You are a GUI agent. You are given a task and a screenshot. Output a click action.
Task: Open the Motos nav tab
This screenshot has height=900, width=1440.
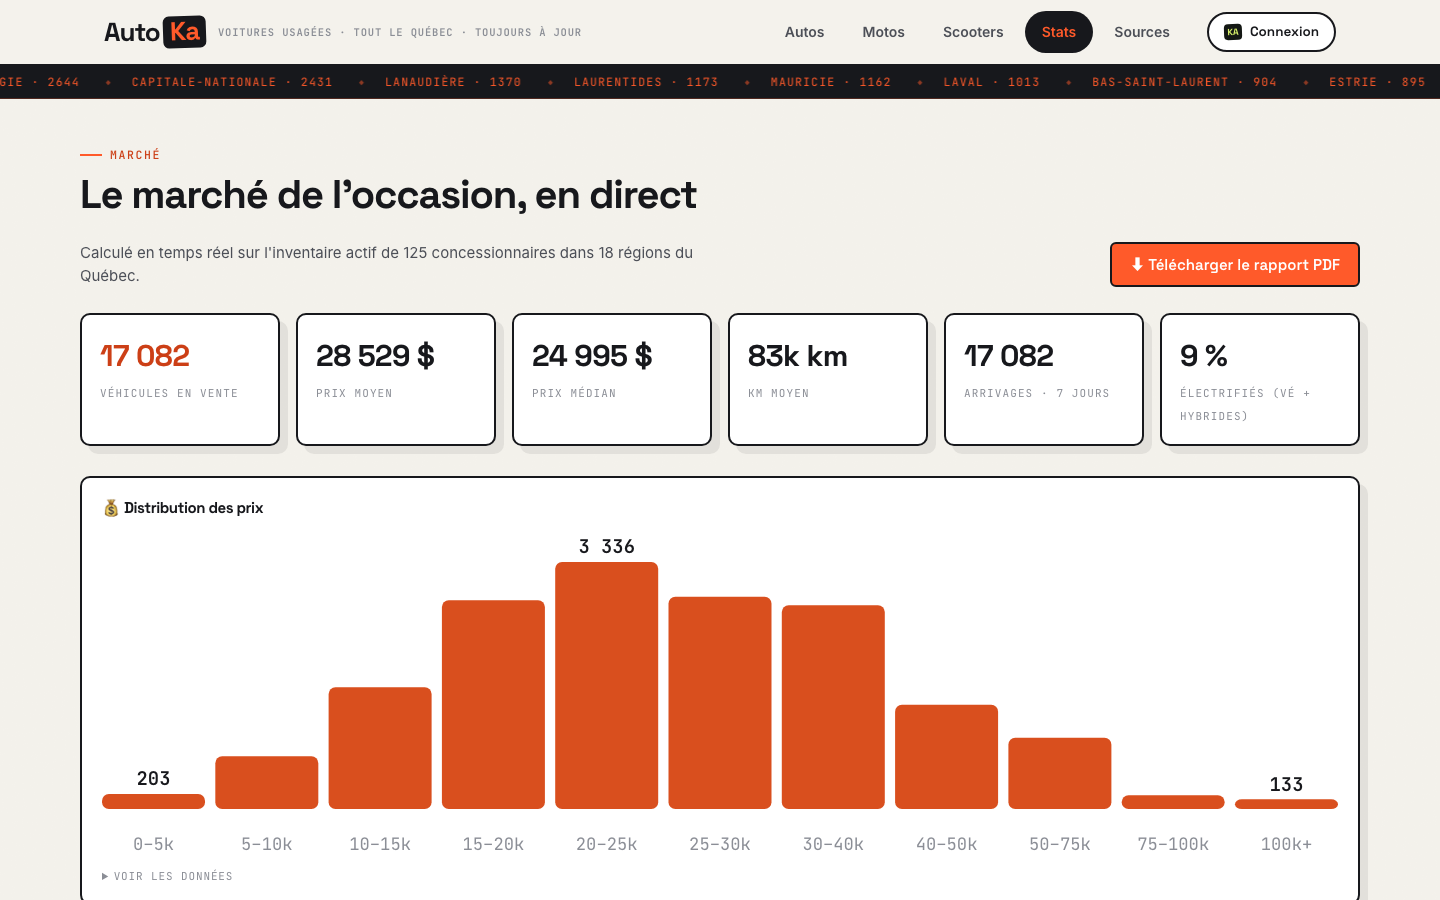(884, 32)
